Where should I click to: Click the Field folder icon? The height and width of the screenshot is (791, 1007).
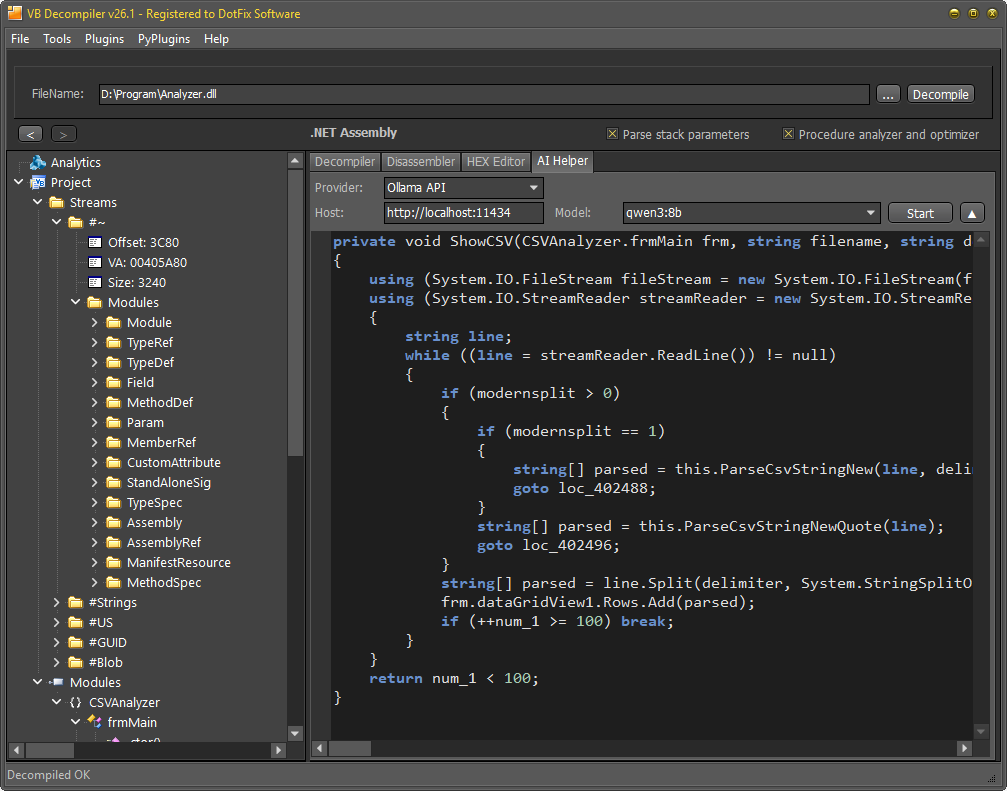[x=114, y=382]
